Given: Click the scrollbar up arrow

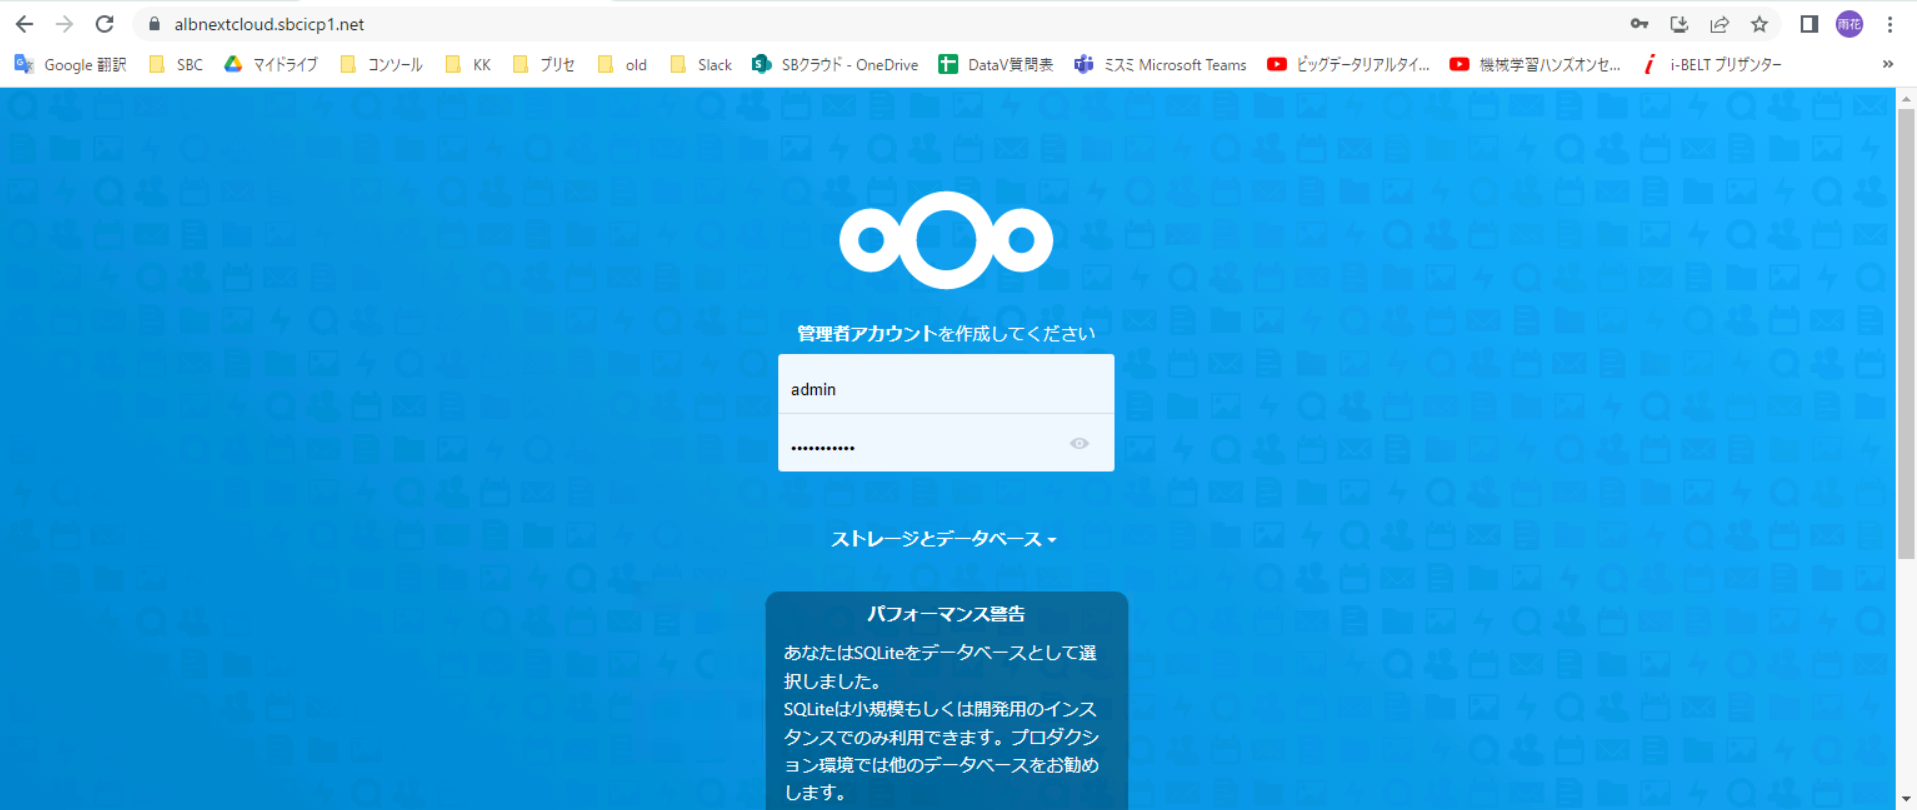Looking at the screenshot, I should (x=1906, y=98).
